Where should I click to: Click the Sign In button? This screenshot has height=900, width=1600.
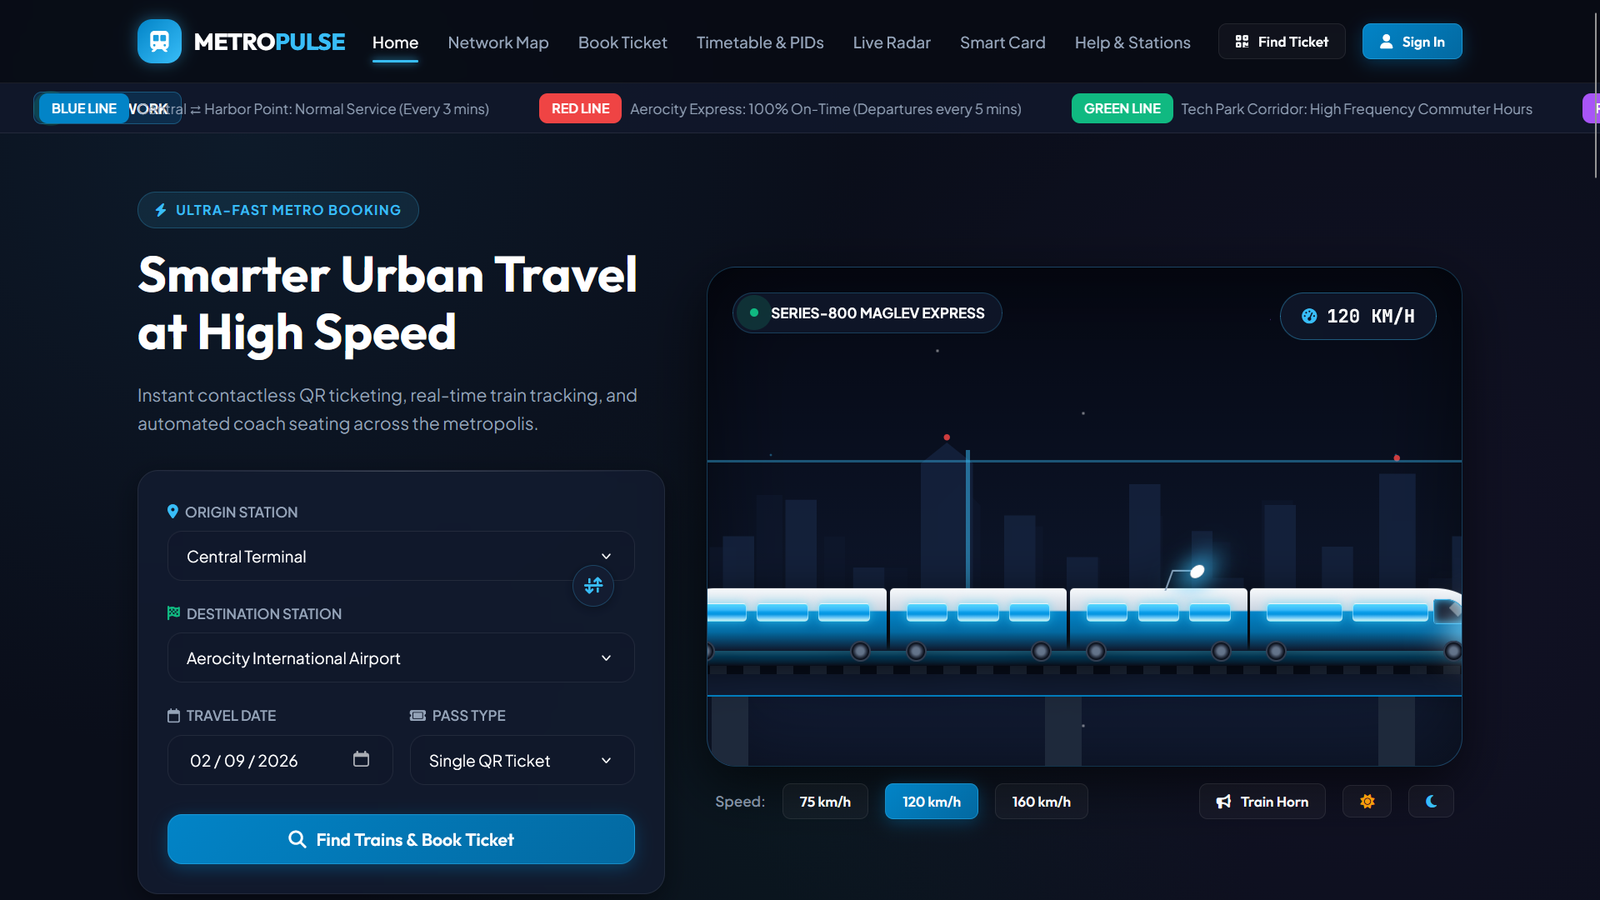coord(1411,41)
